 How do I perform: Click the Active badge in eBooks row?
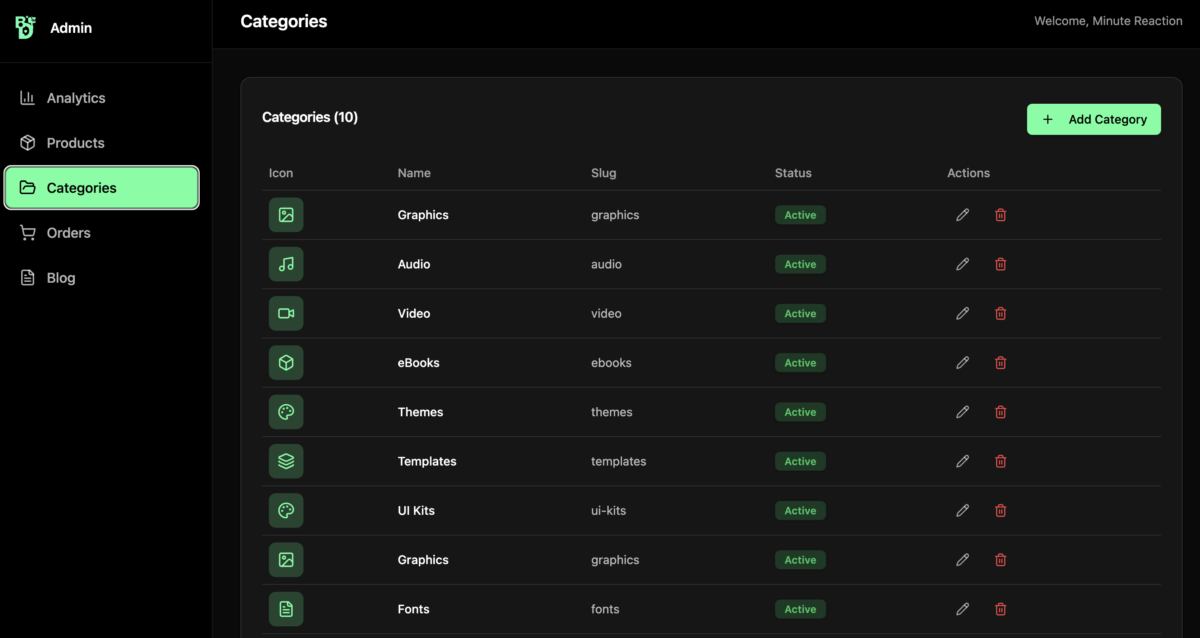click(x=800, y=363)
